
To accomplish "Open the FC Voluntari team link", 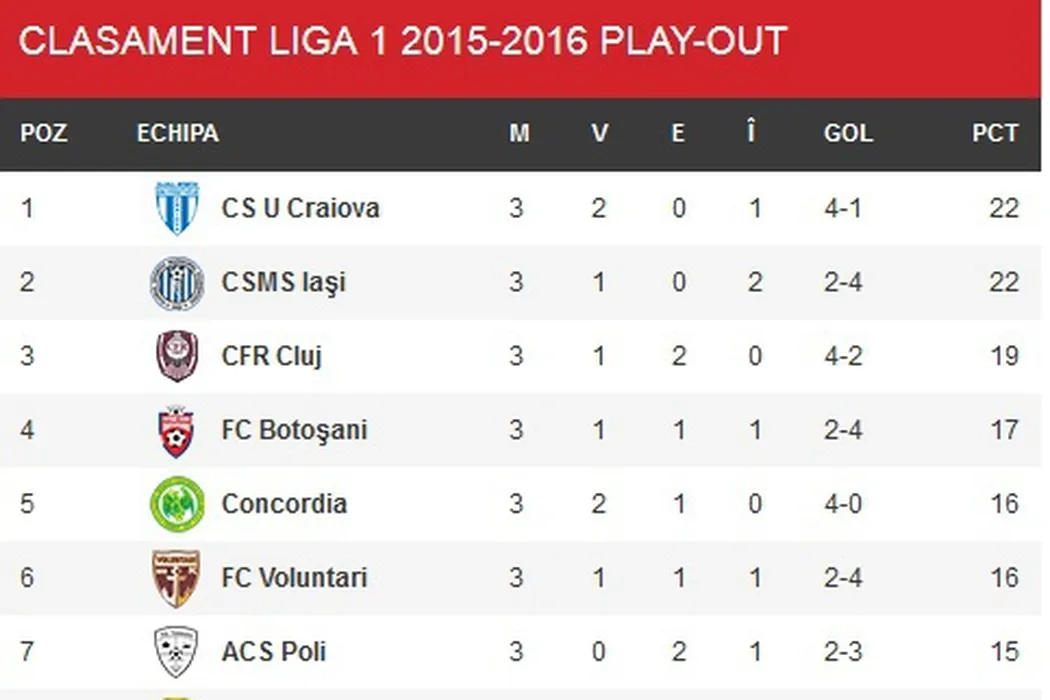I will 294,577.
